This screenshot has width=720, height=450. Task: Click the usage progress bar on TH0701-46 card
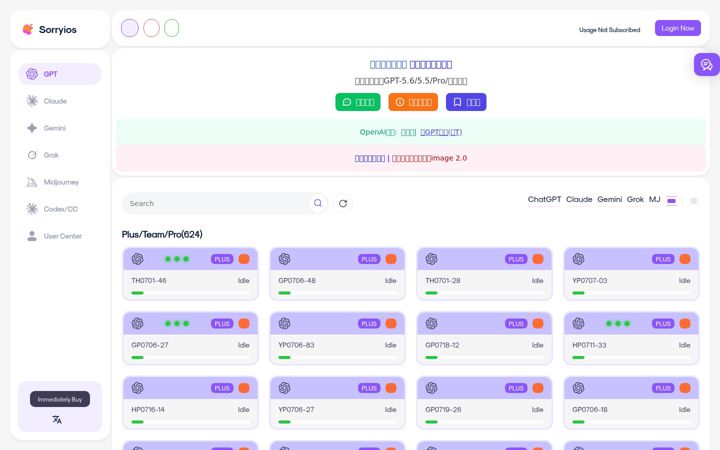click(x=191, y=293)
